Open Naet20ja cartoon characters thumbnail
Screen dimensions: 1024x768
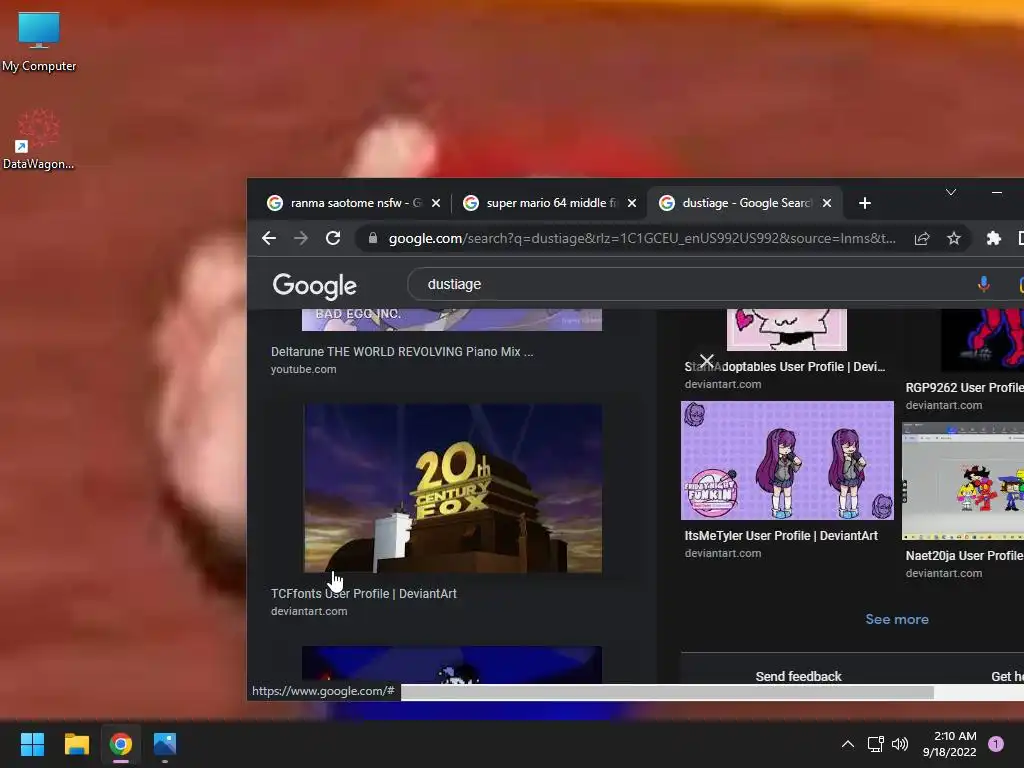[963, 481]
